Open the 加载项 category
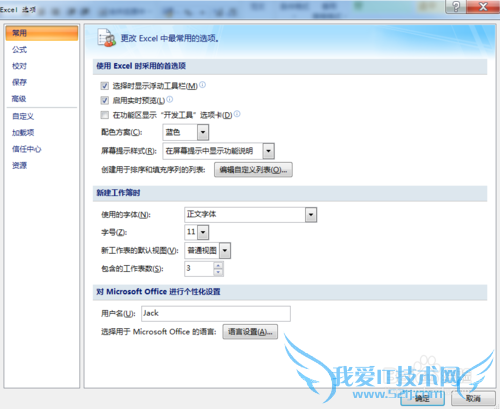500x409 pixels. [23, 133]
